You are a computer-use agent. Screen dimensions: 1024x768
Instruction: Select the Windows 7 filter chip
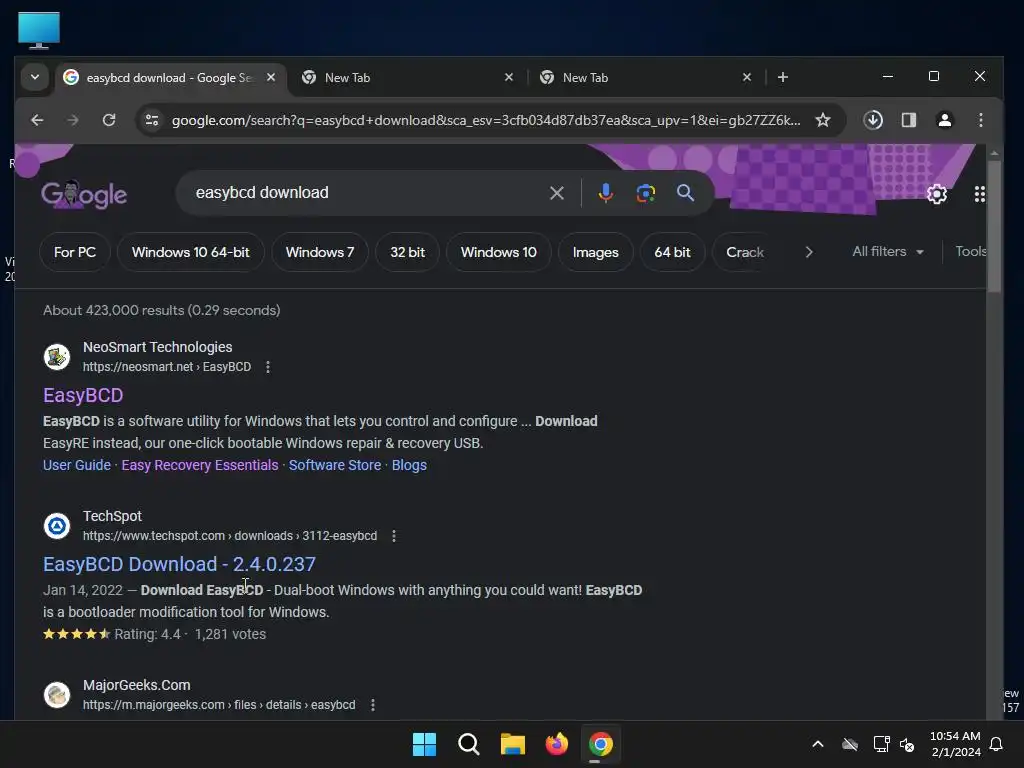tap(320, 252)
